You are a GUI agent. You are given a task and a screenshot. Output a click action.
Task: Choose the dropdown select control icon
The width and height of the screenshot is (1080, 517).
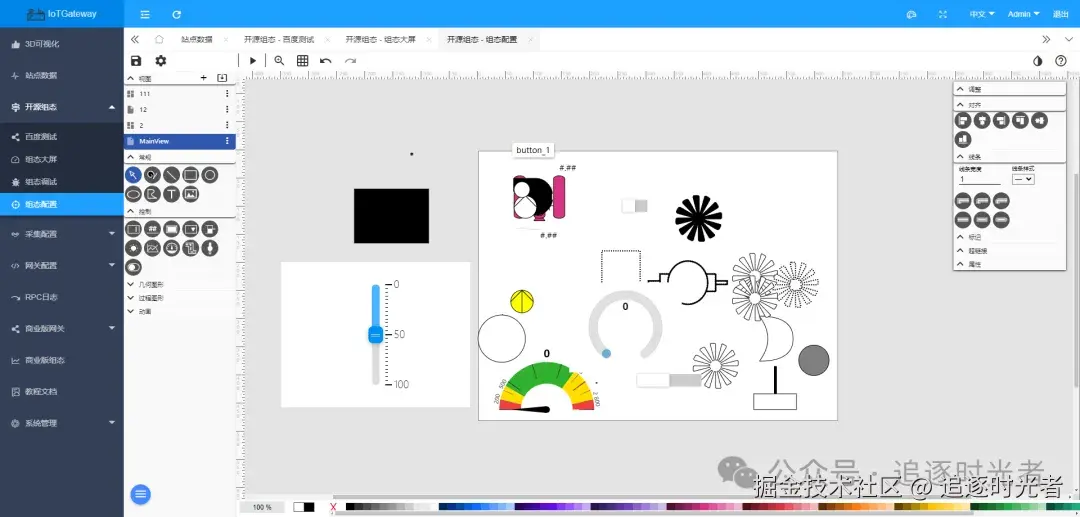pyautogui.click(x=191, y=229)
